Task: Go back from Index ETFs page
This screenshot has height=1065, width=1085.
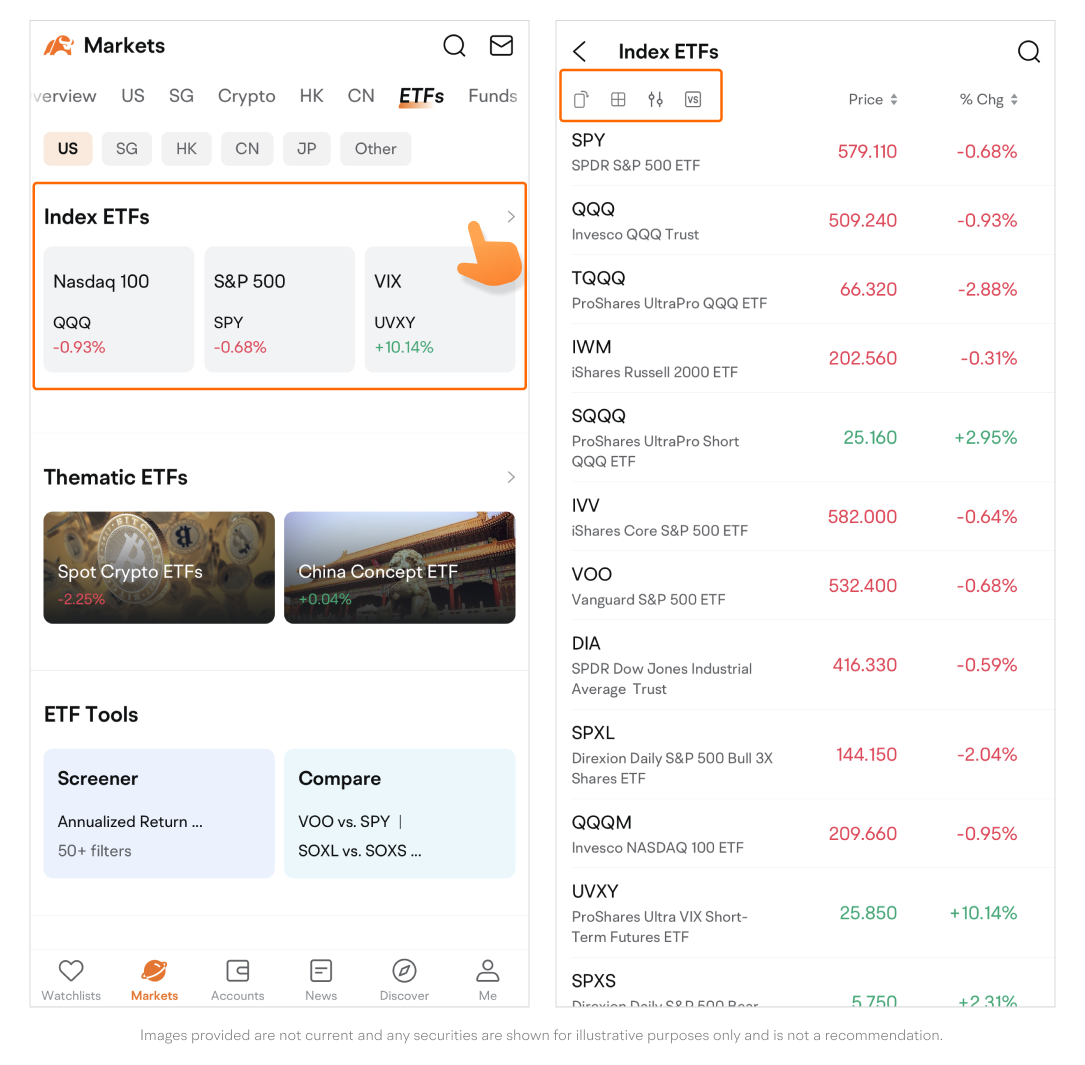Action: coord(580,52)
